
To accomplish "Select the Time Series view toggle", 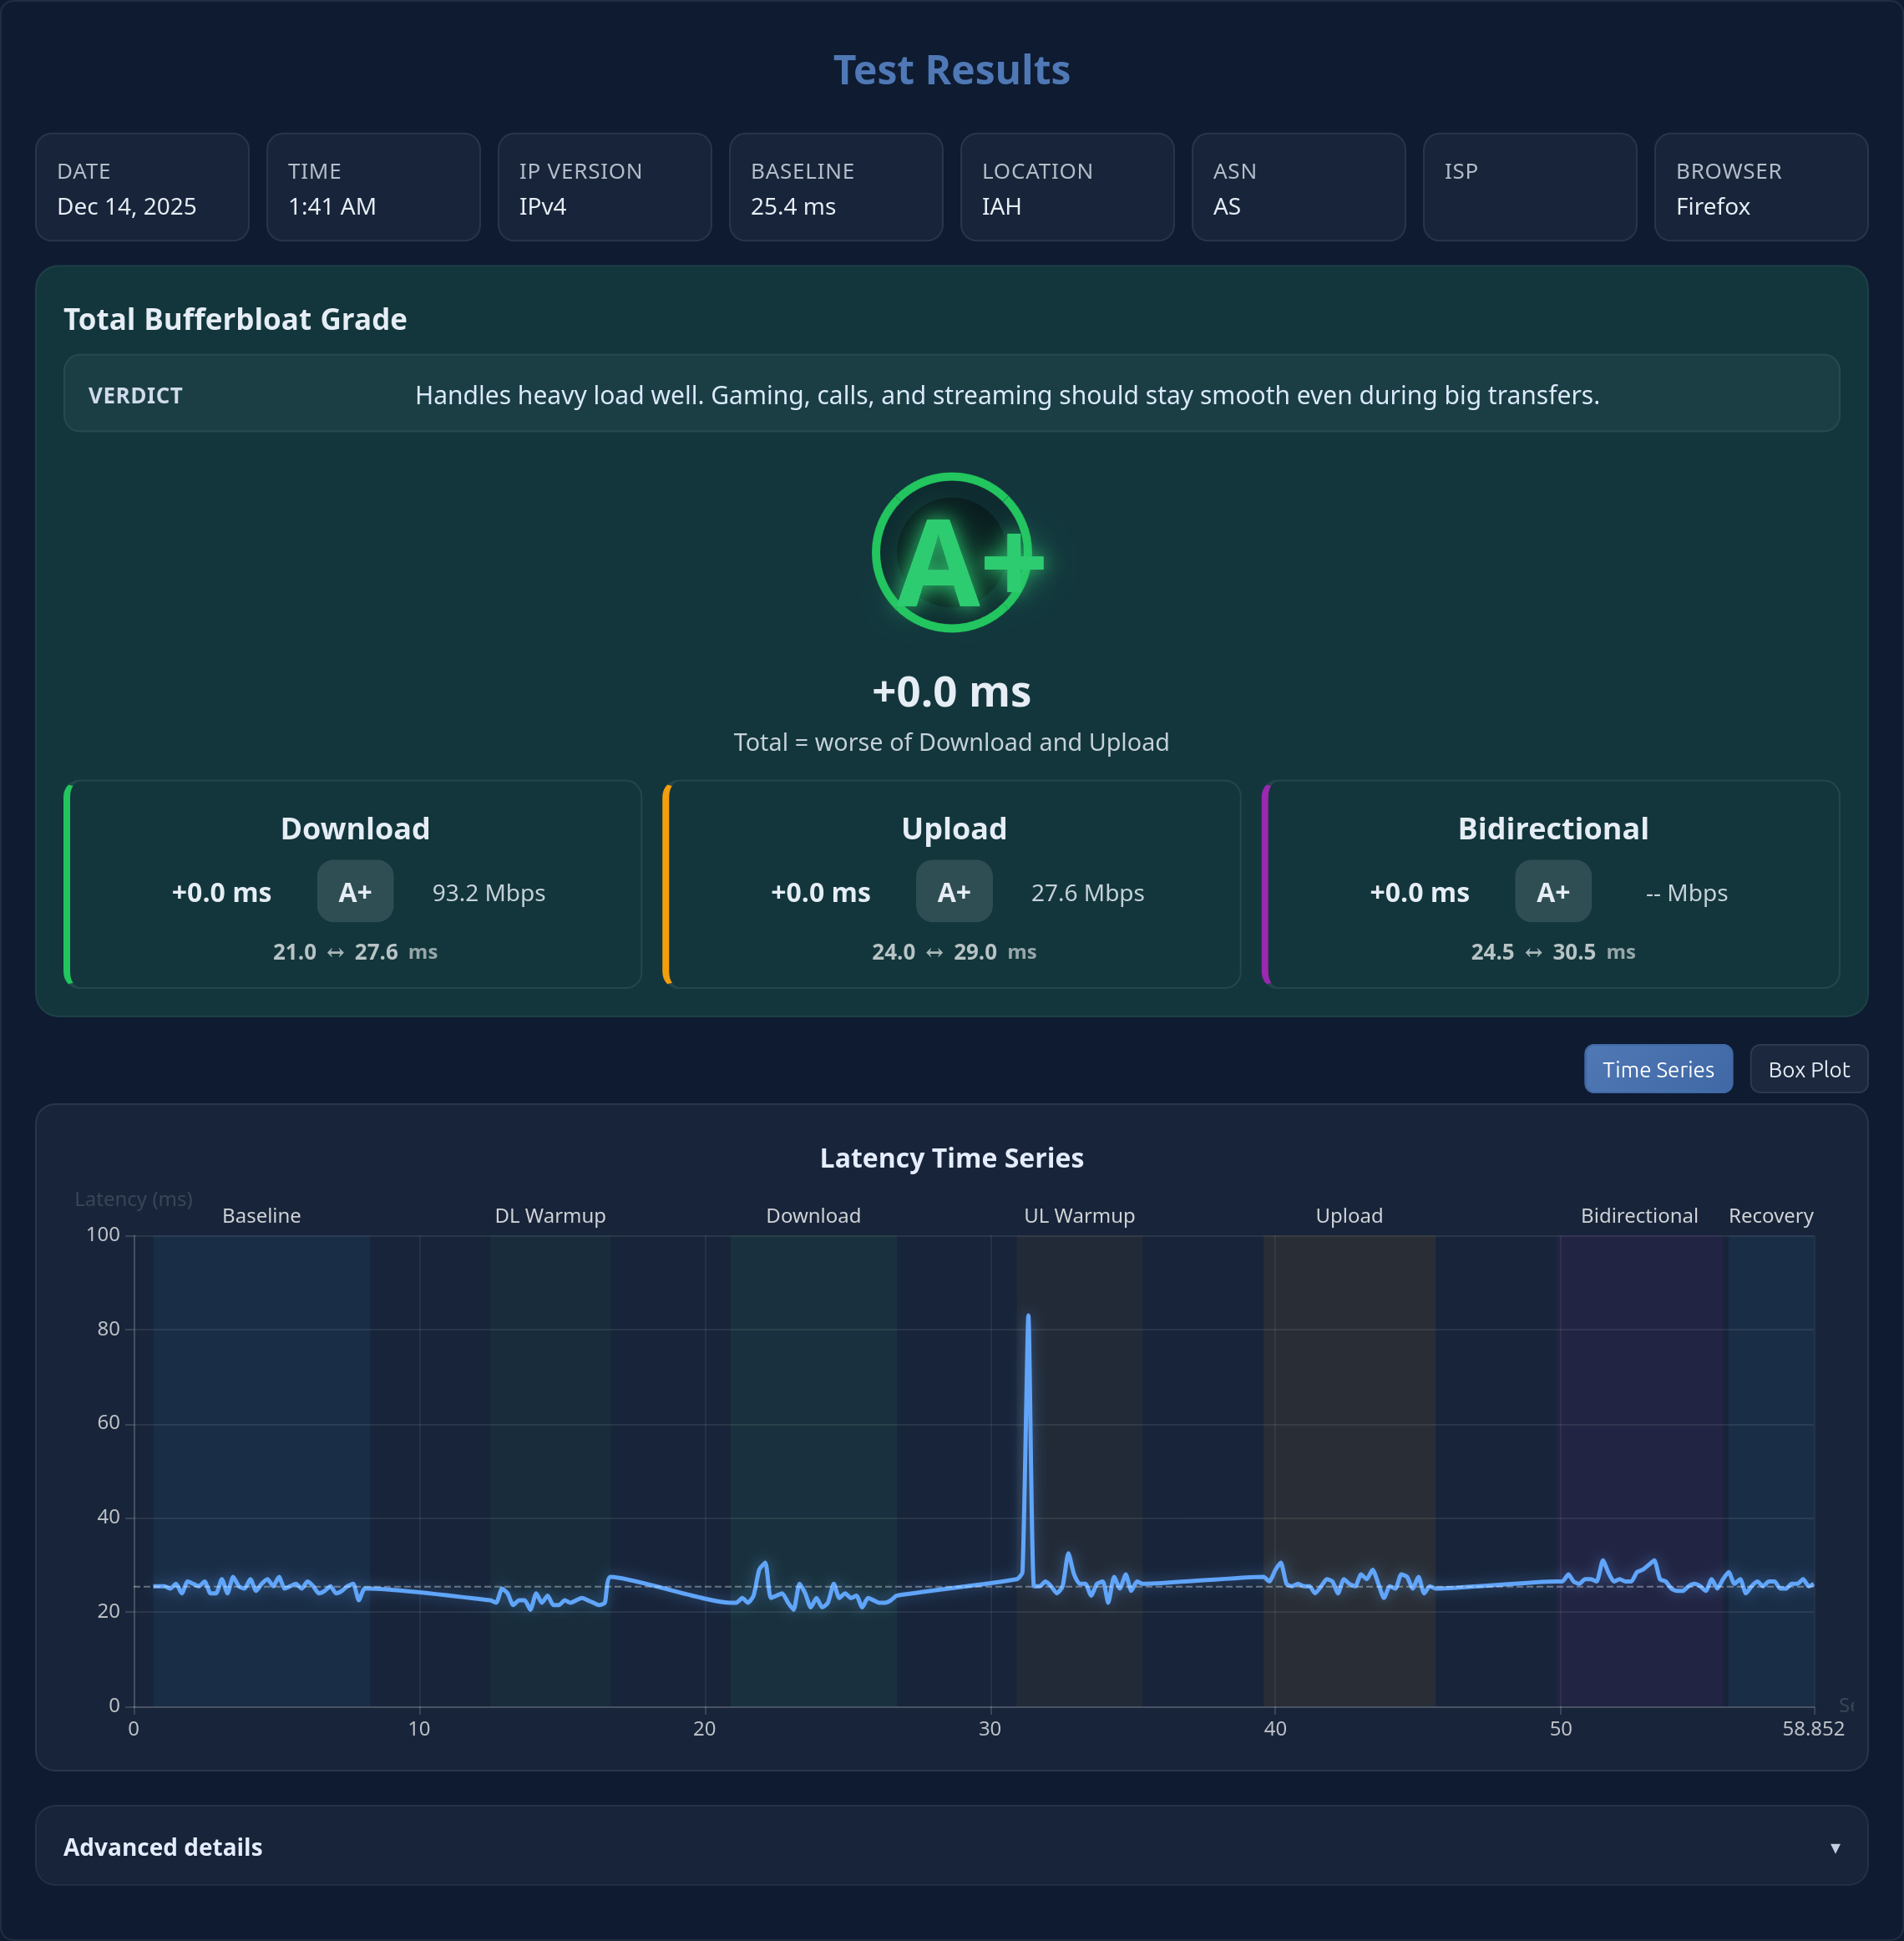I will (1658, 1069).
